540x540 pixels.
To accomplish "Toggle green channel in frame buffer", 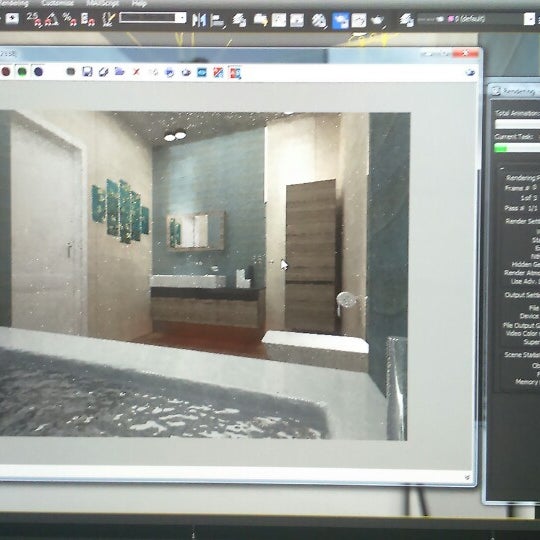I will (x=22, y=72).
